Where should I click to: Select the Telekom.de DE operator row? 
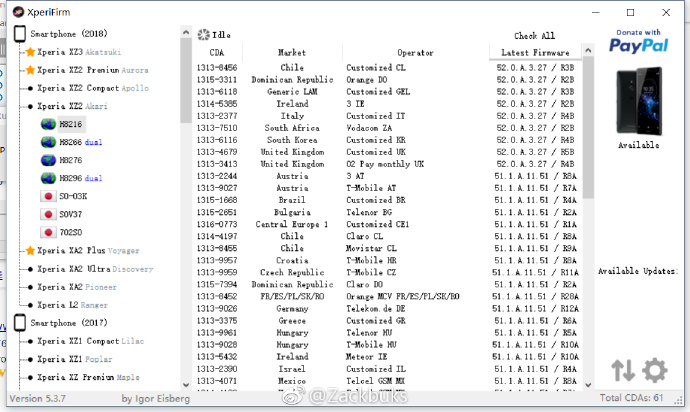click(x=387, y=309)
